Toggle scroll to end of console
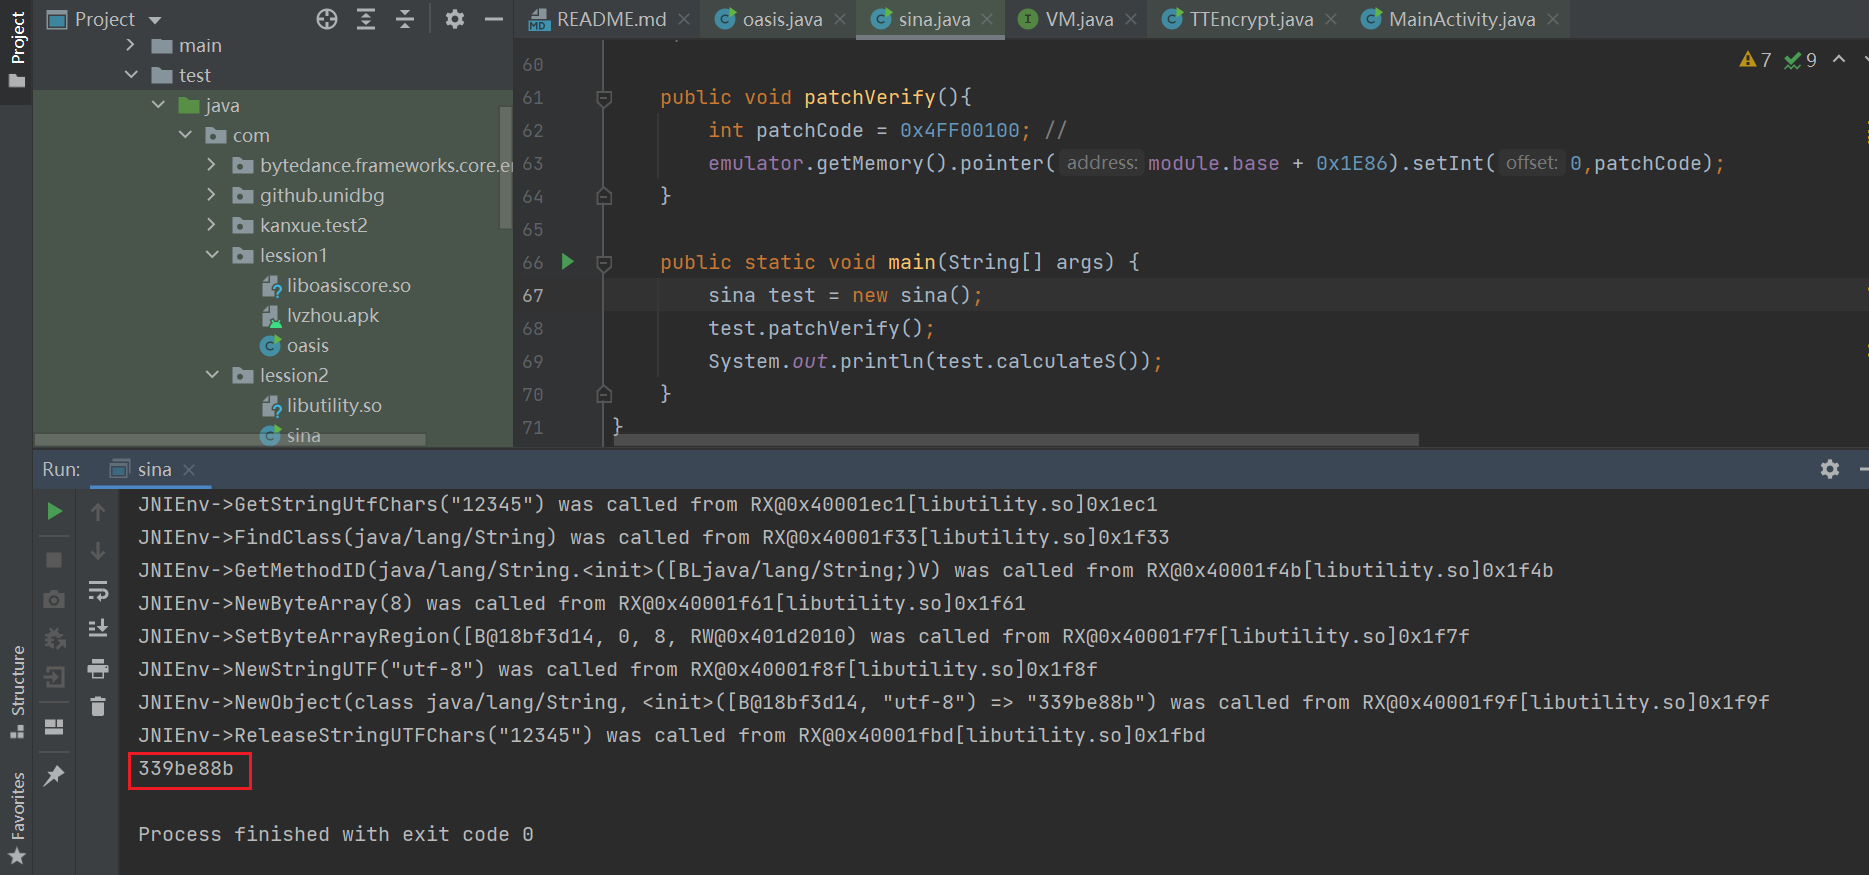Screen dimensions: 1869x875 [98, 628]
